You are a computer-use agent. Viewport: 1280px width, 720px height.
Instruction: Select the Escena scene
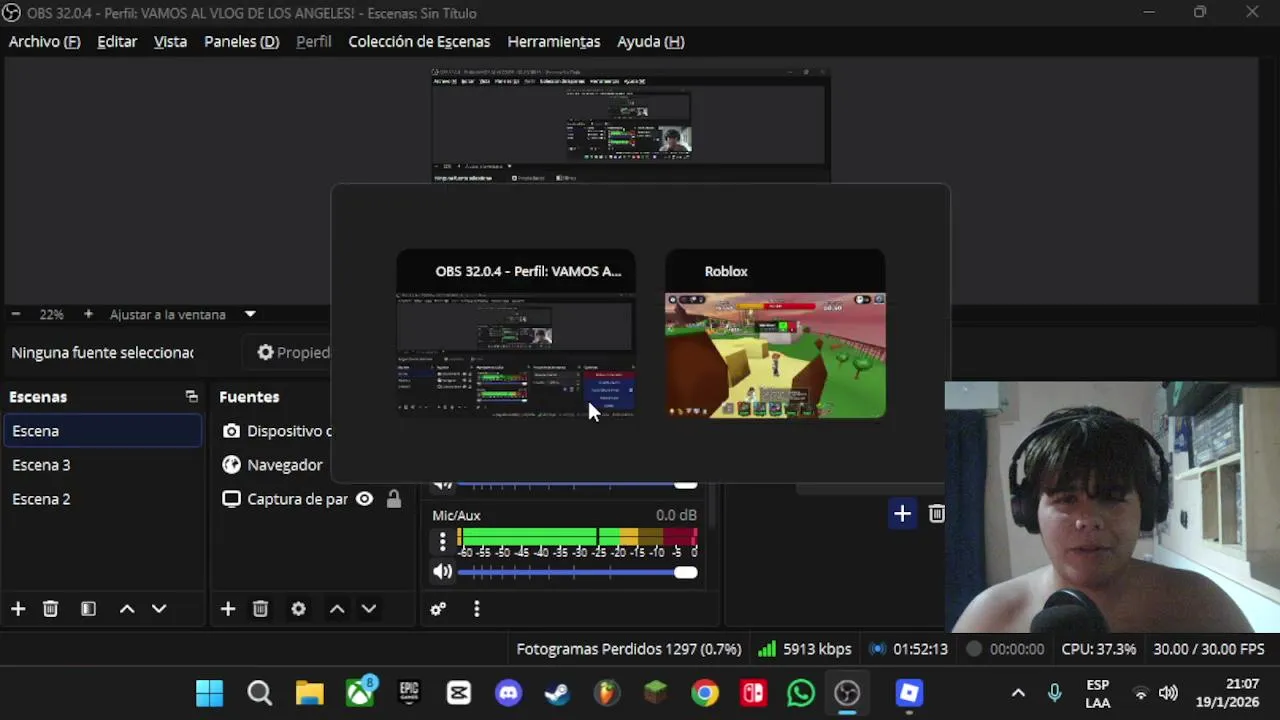[103, 431]
